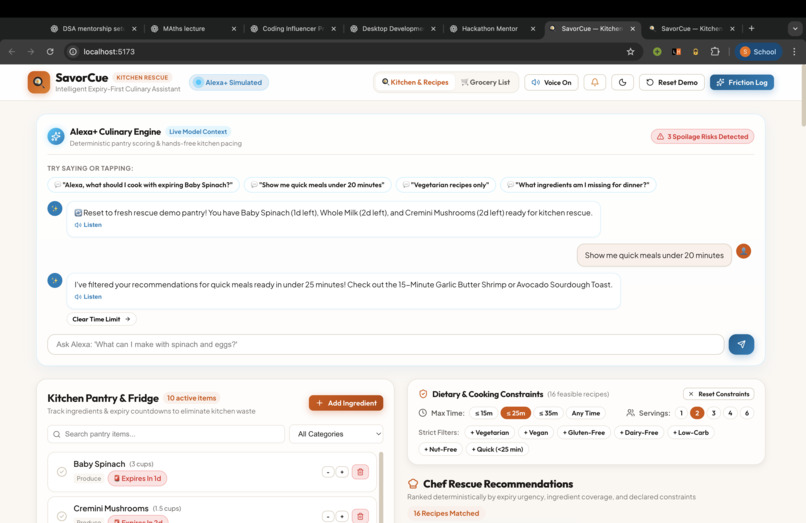
Task: Toggle Dairy-Free strict filter
Action: point(639,432)
